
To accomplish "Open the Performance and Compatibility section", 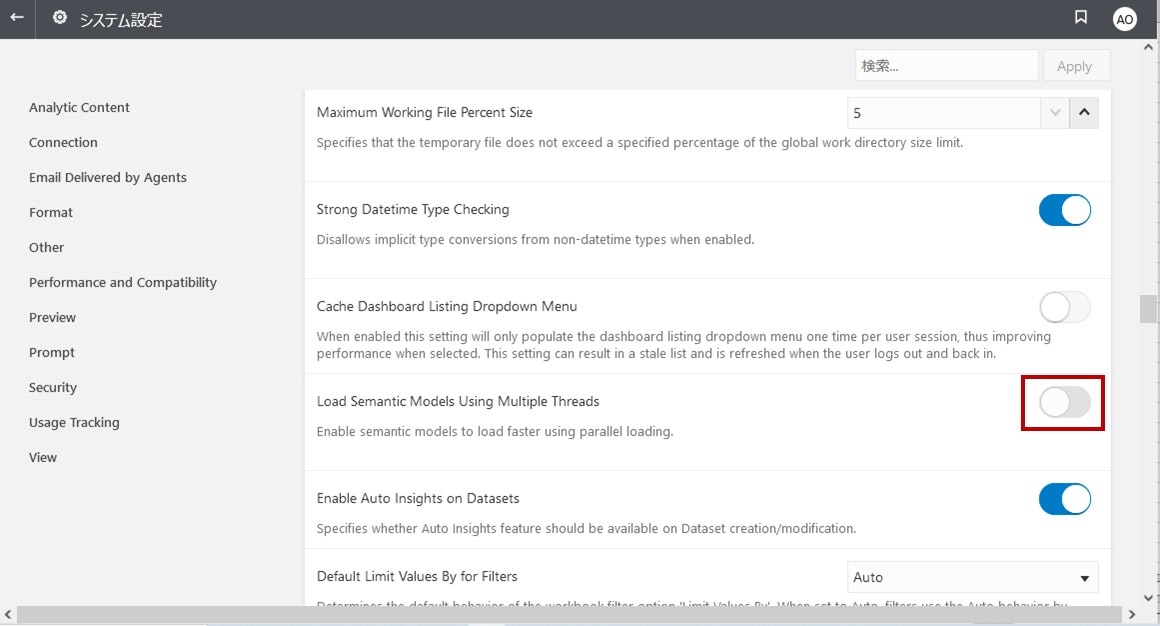I will (123, 283).
